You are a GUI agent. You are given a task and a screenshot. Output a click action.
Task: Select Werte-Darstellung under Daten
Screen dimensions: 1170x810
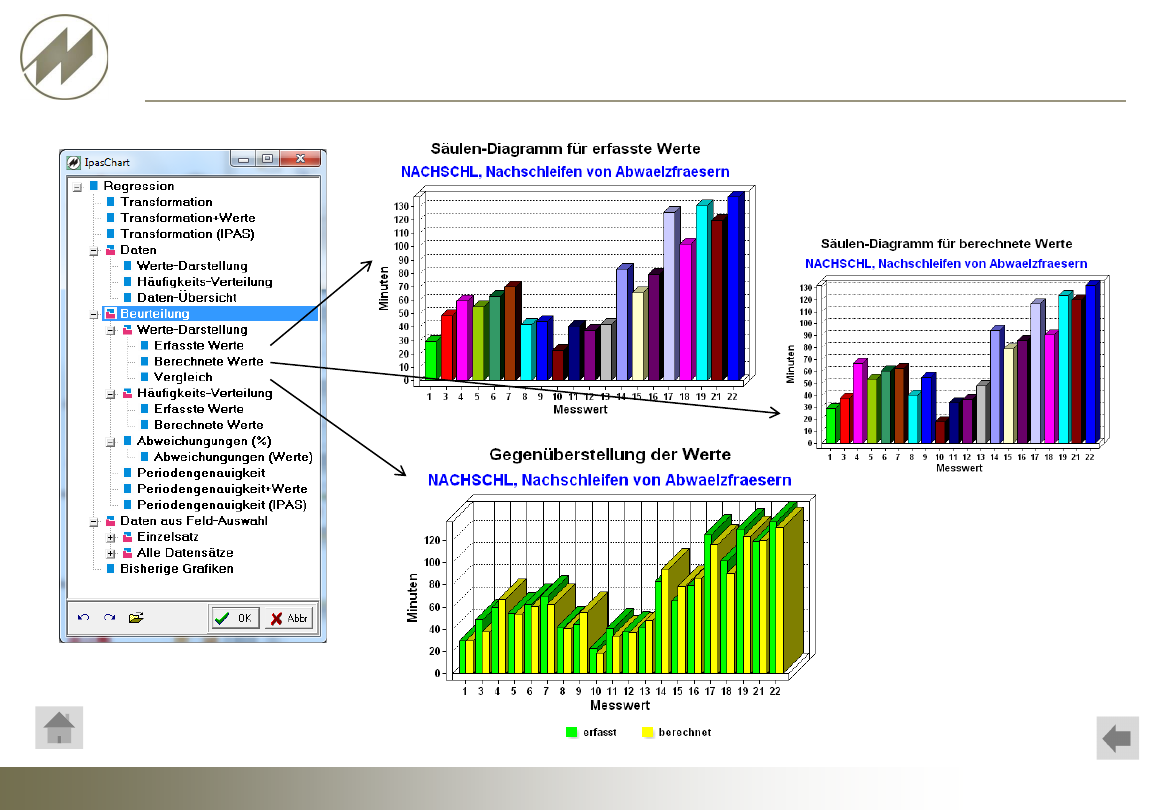(x=192, y=266)
